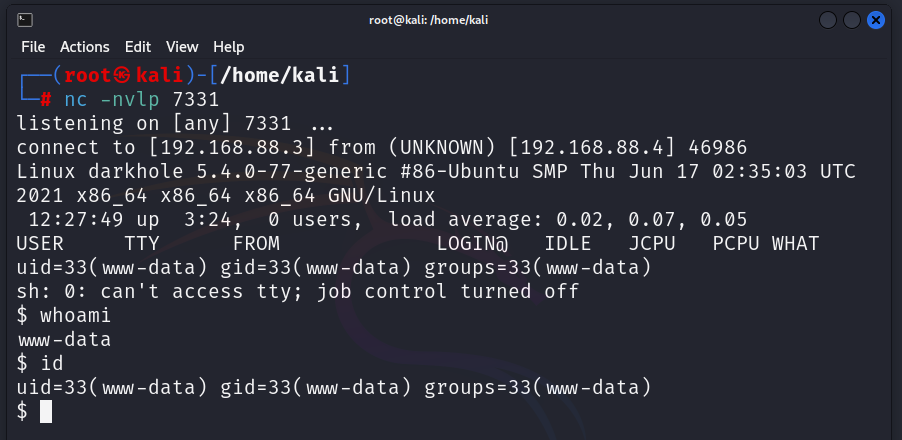Click the /home/kali path in the prompt
This screenshot has height=440, width=902.
click(280, 75)
